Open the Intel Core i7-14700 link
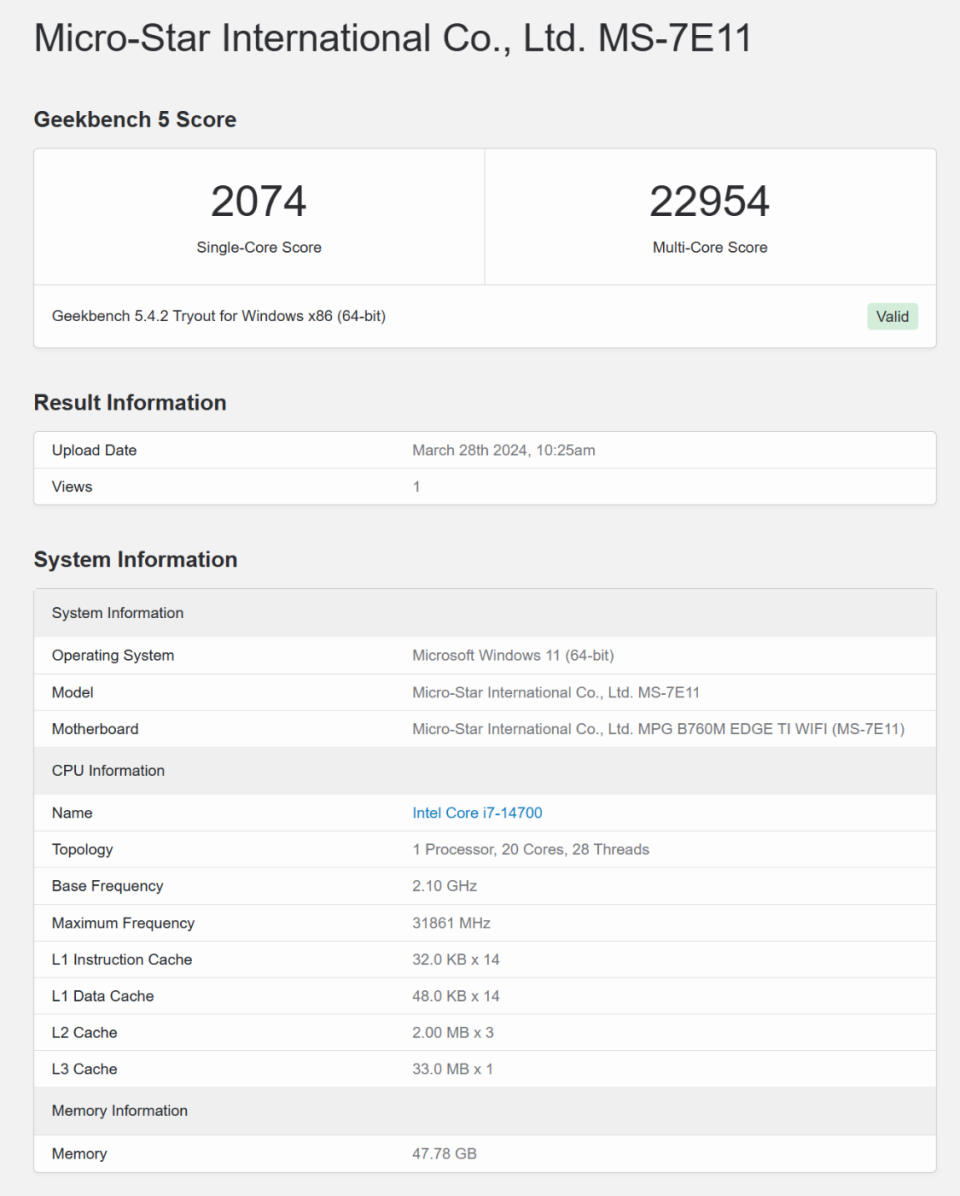 [477, 813]
